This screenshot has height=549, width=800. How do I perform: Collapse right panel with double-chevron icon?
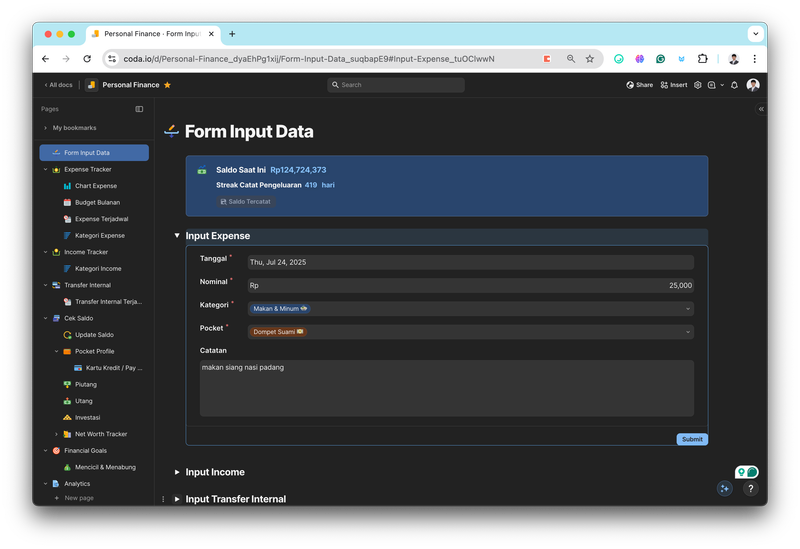pyautogui.click(x=761, y=109)
